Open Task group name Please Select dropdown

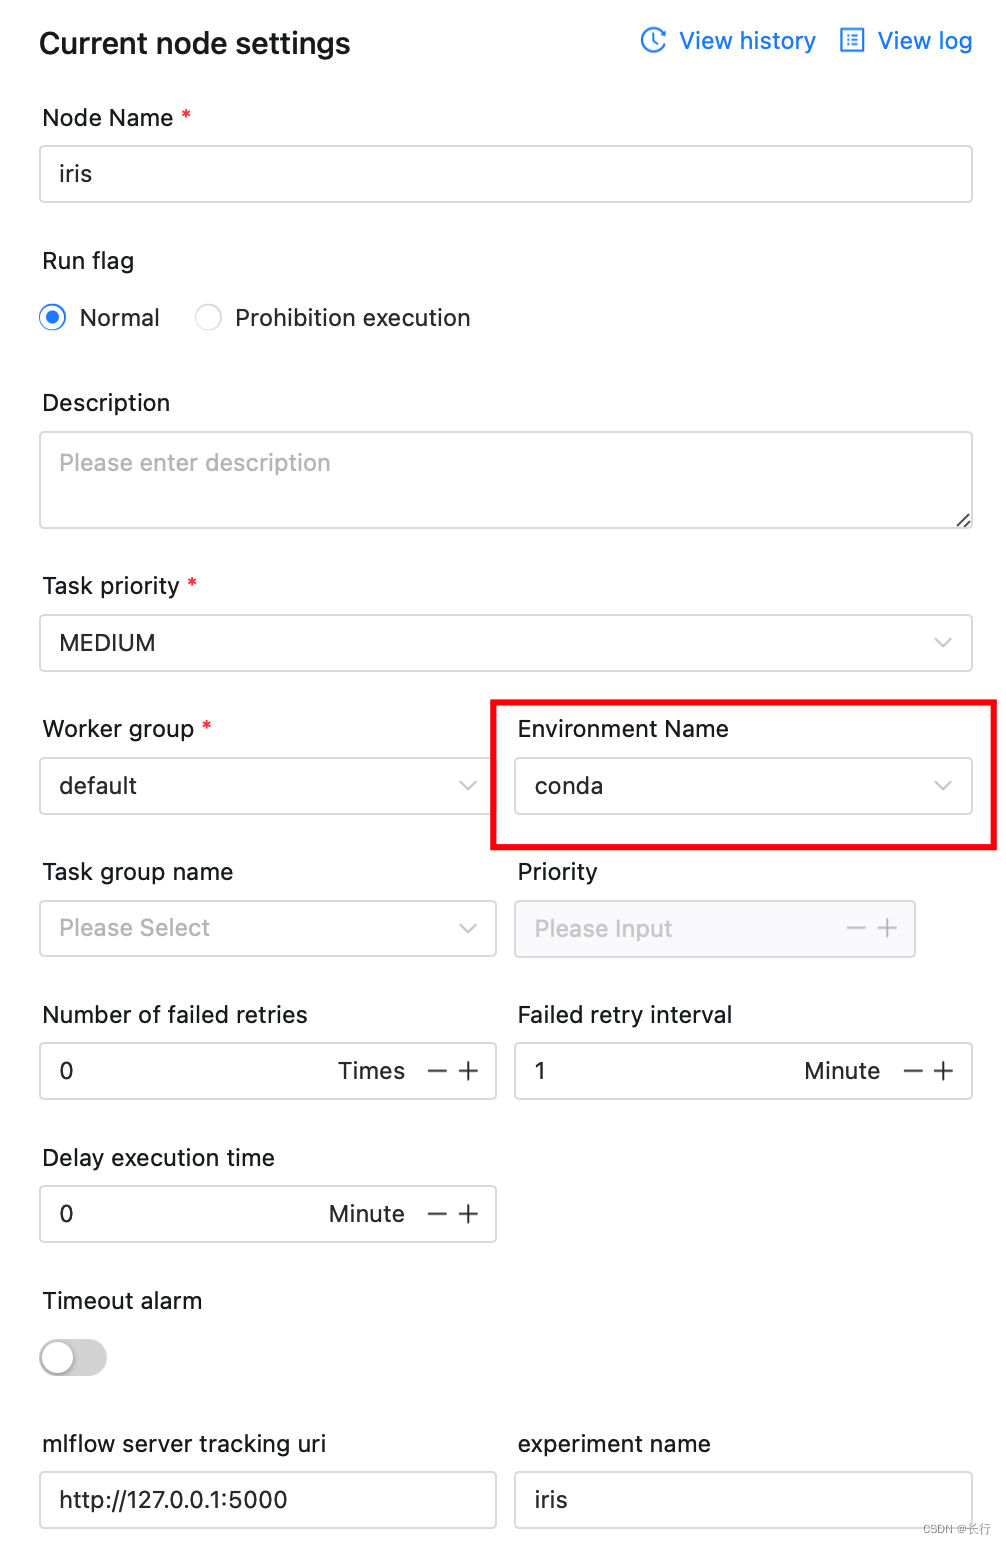pos(268,929)
